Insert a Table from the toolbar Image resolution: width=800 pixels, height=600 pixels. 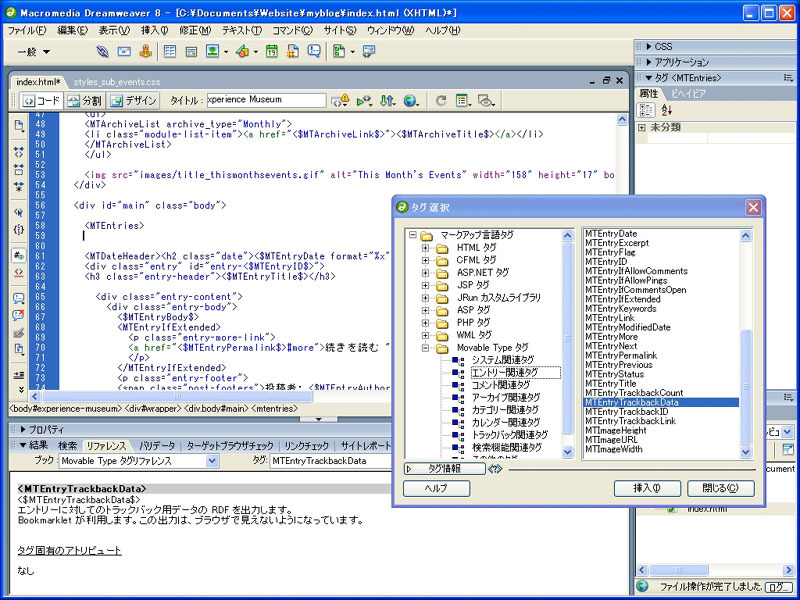[x=170, y=52]
